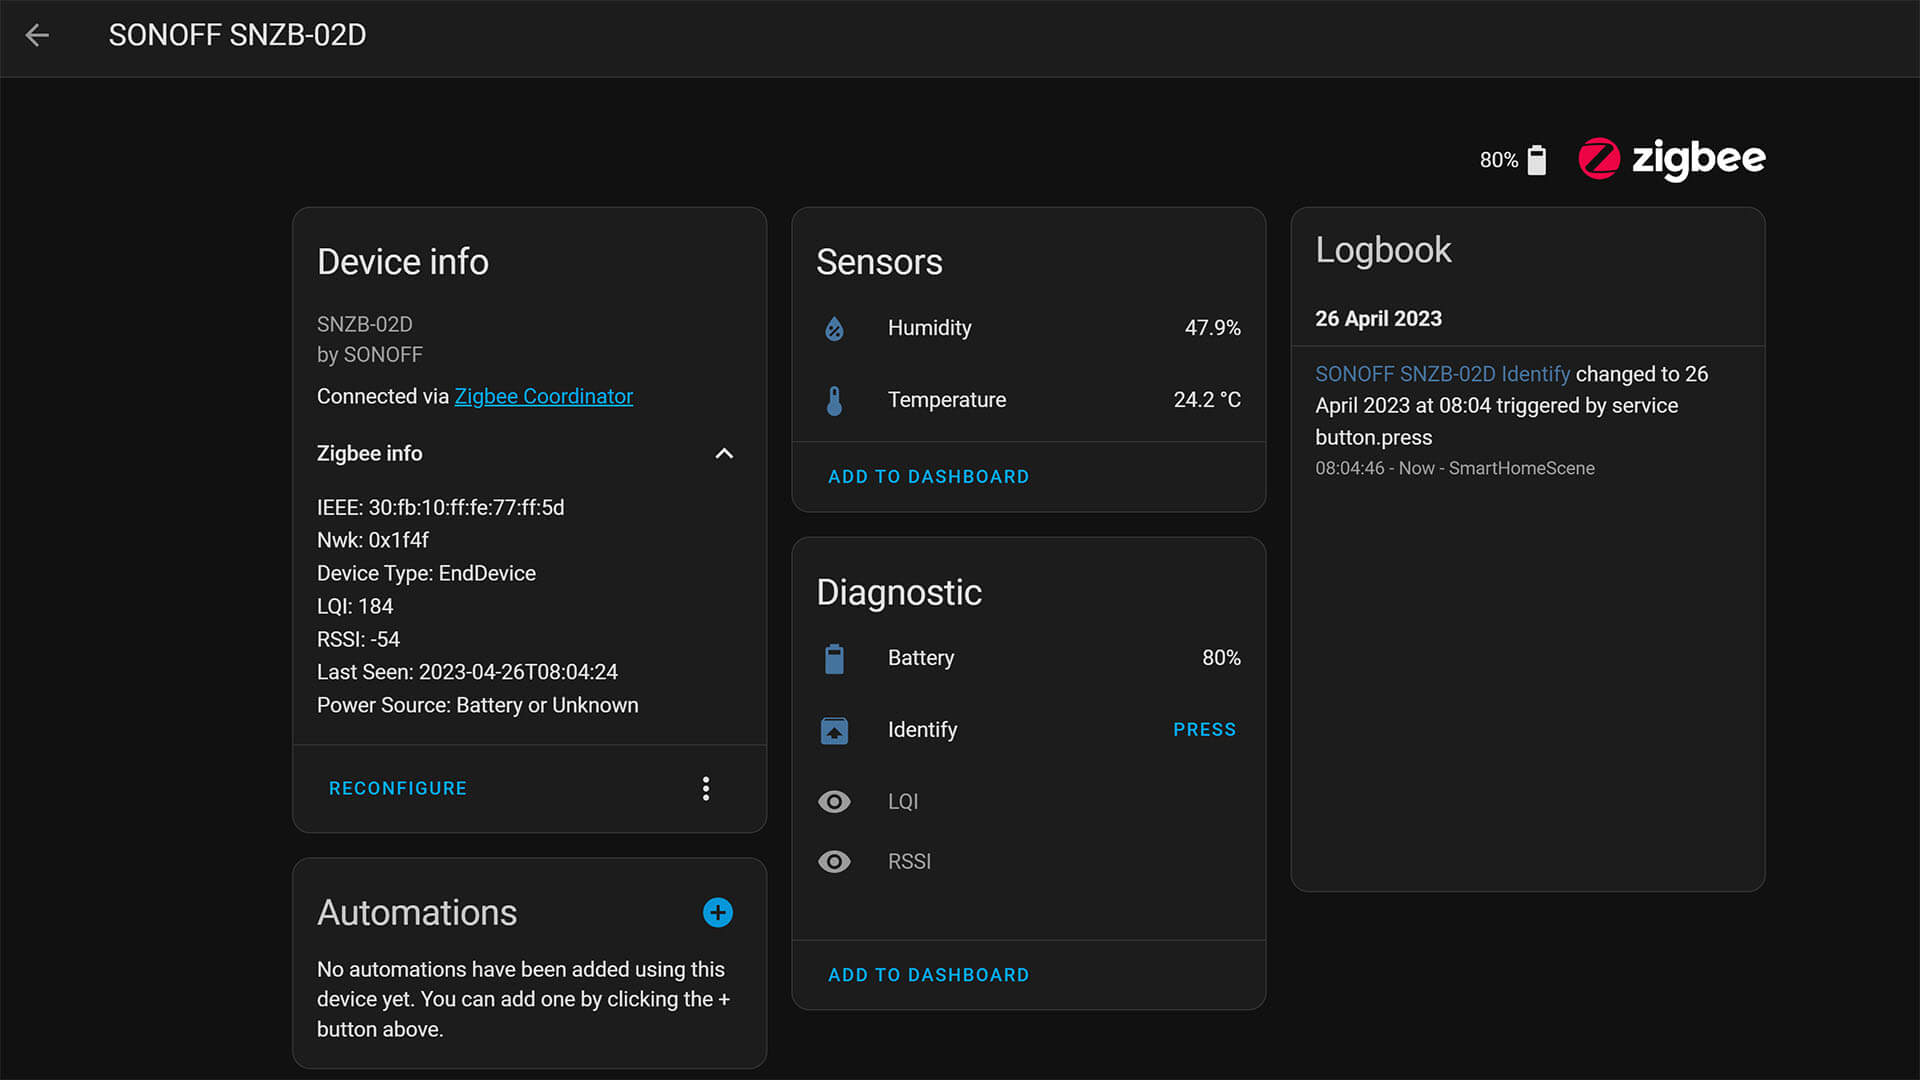
Task: Click the 80% text in the header
Action: point(1499,160)
